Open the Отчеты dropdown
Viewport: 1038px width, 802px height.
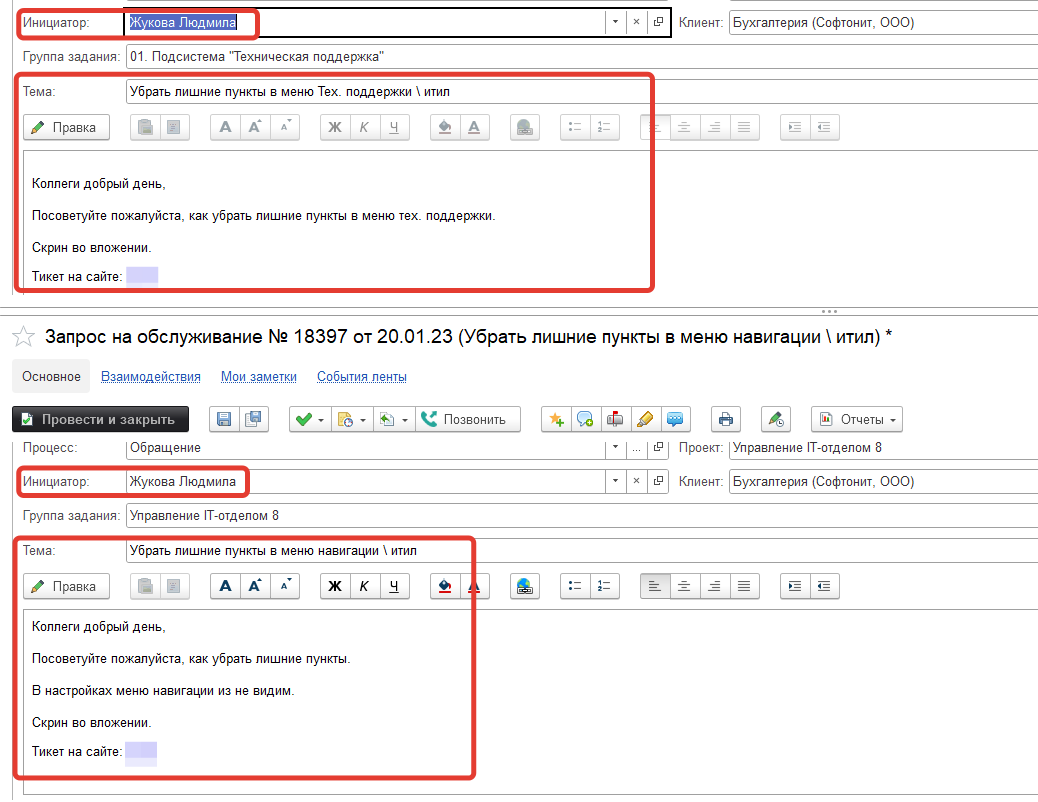coord(857,420)
